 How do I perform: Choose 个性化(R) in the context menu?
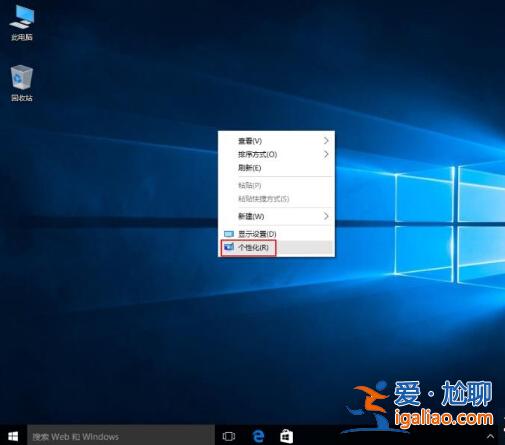tap(276, 248)
